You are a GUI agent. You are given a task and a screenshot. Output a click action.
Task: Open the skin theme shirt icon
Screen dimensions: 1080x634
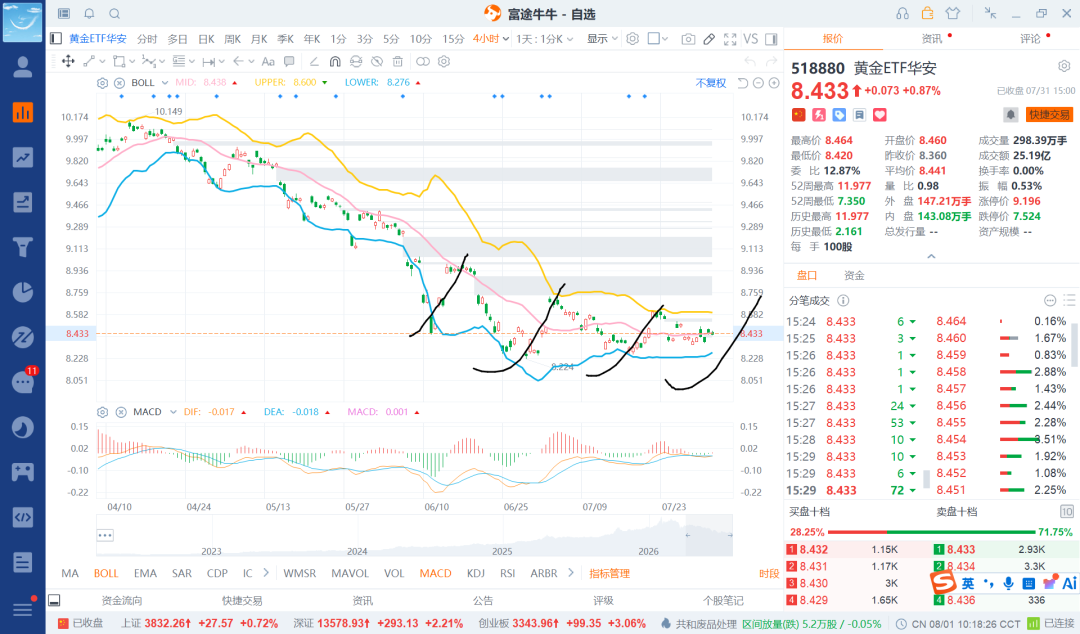[x=953, y=13]
